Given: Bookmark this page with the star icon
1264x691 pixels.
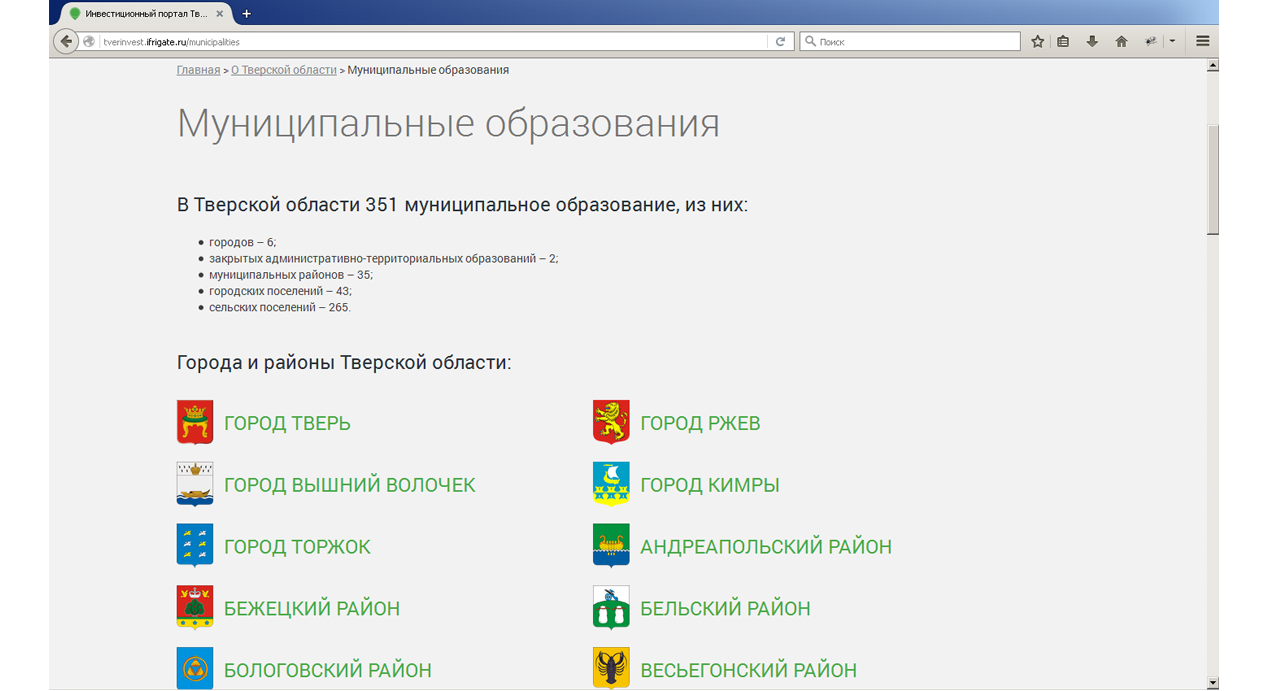Looking at the screenshot, I should click(1038, 42).
